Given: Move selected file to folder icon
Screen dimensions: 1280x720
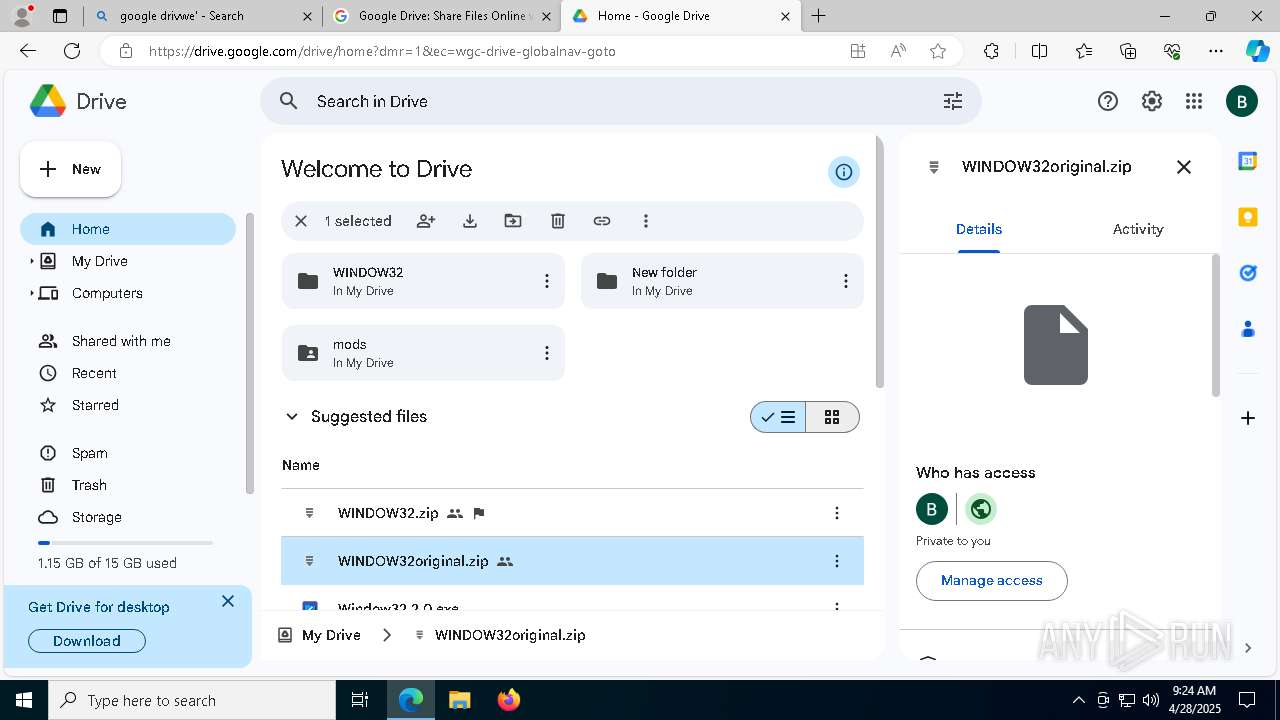Looking at the screenshot, I should 513,221.
